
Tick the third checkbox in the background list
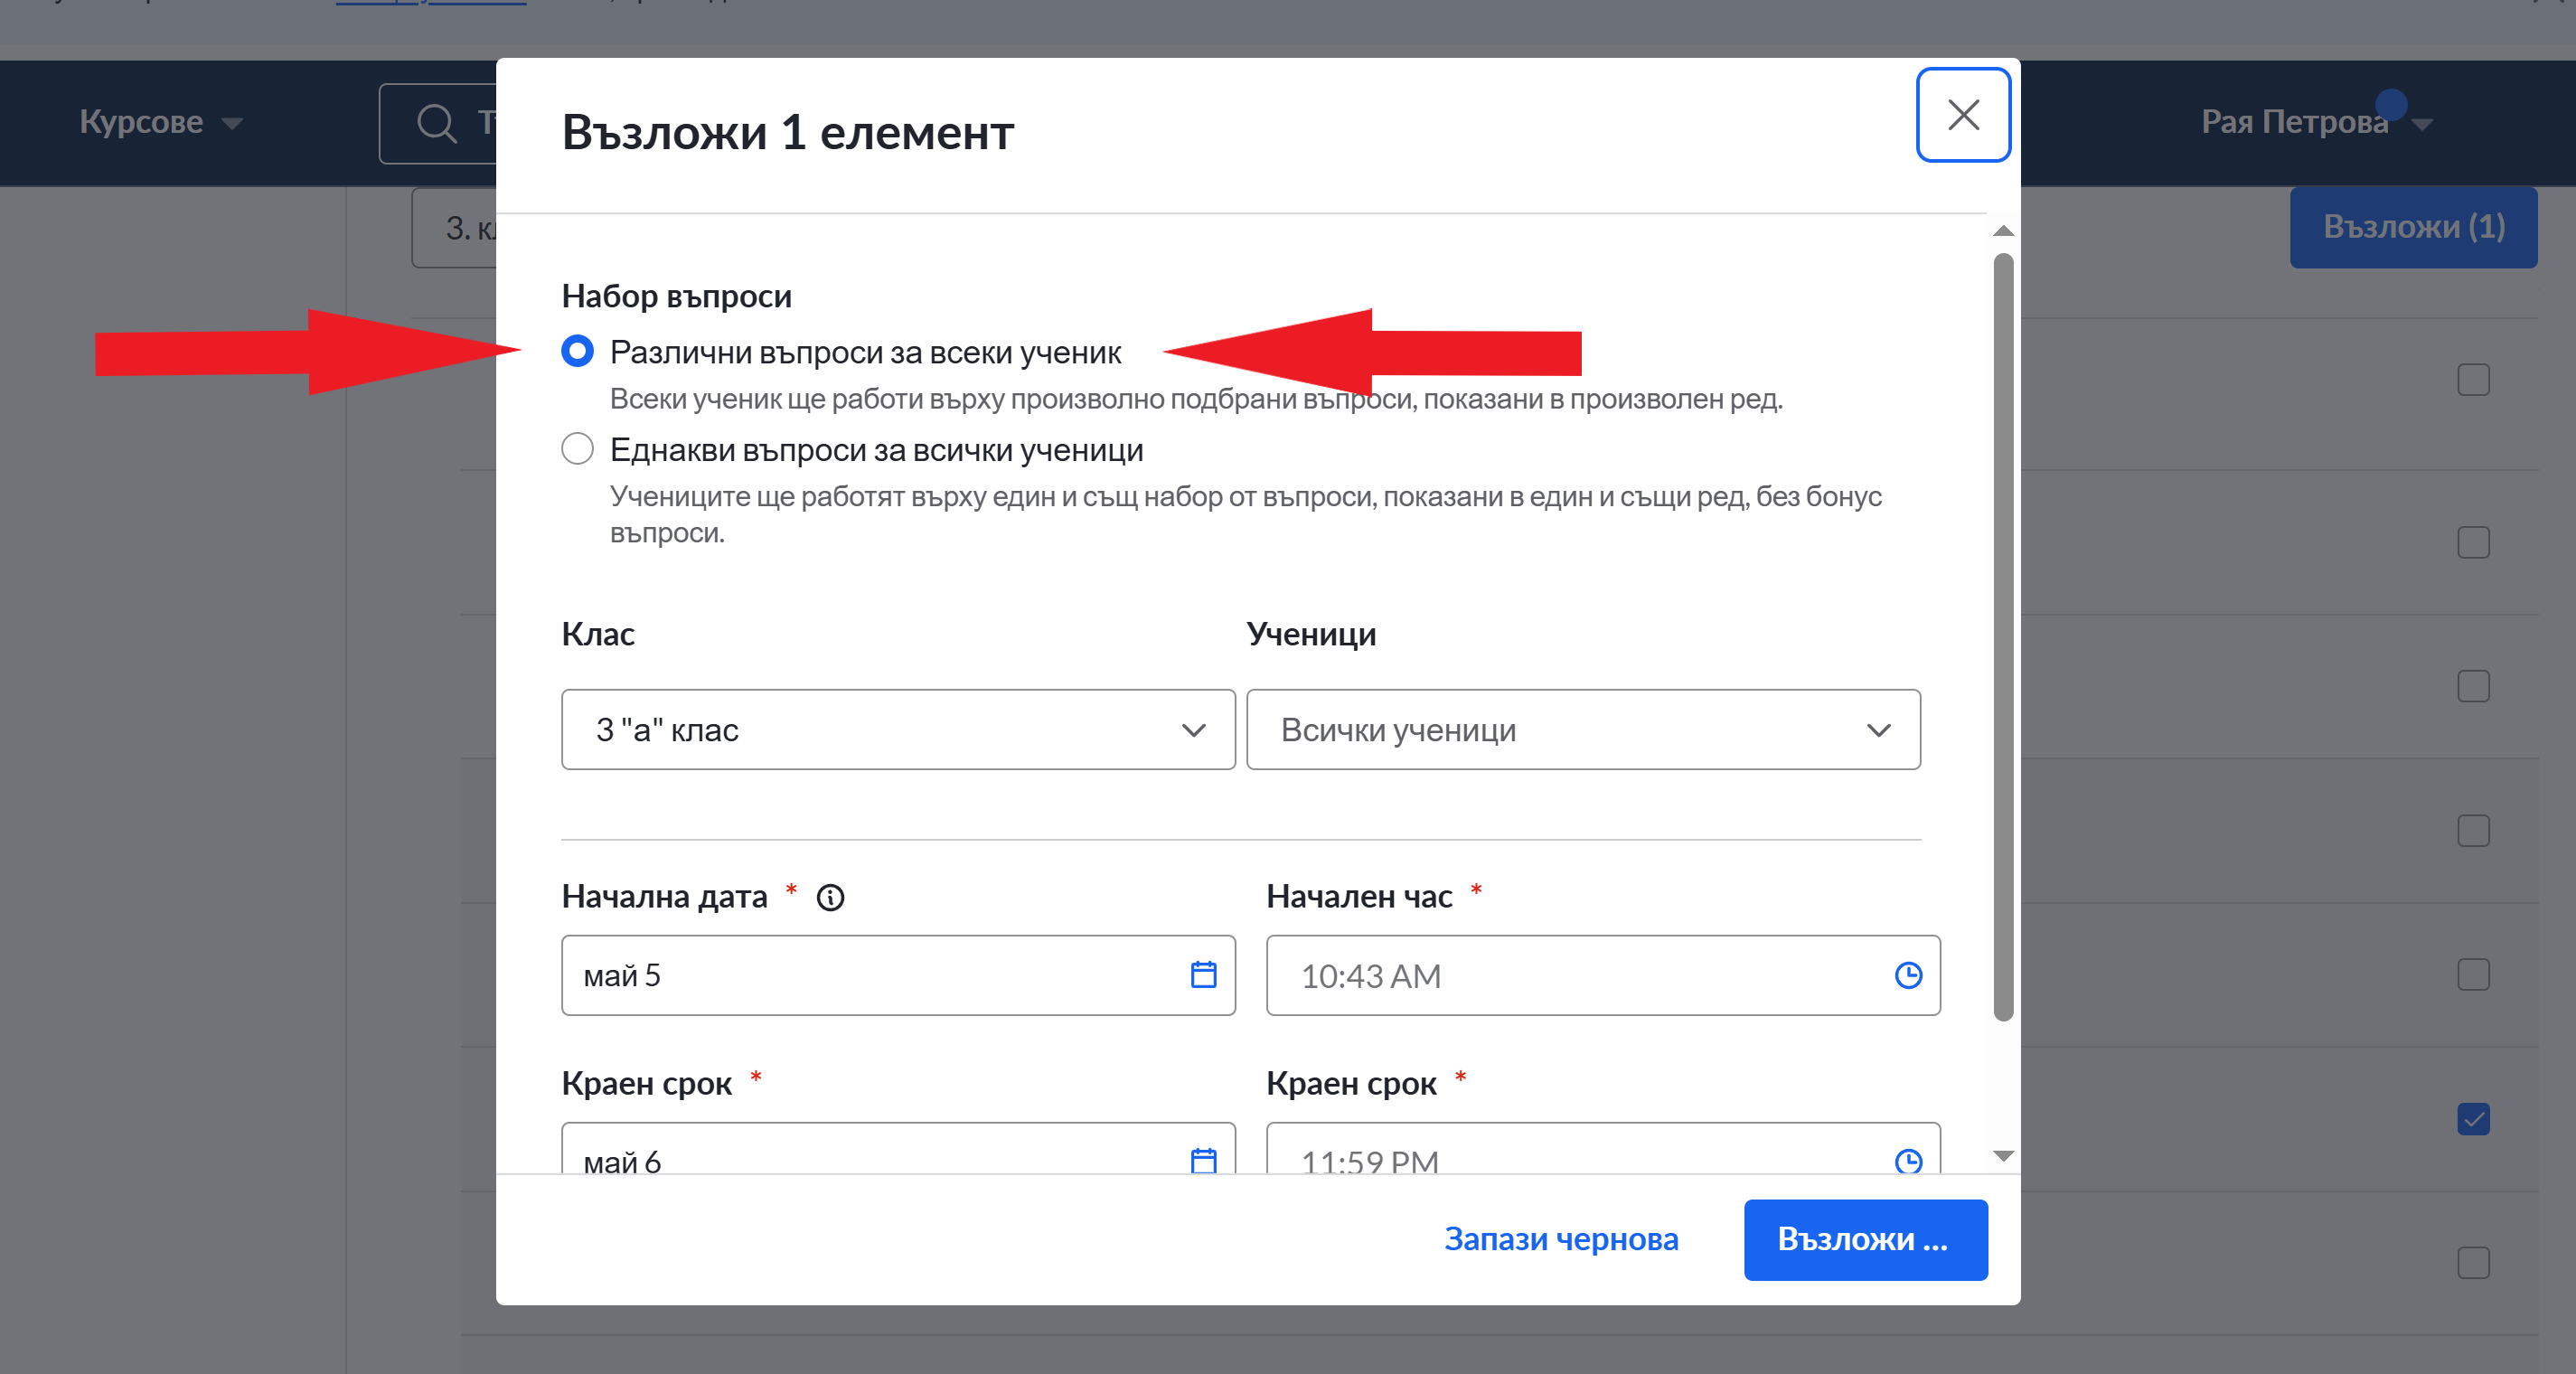(x=2473, y=686)
